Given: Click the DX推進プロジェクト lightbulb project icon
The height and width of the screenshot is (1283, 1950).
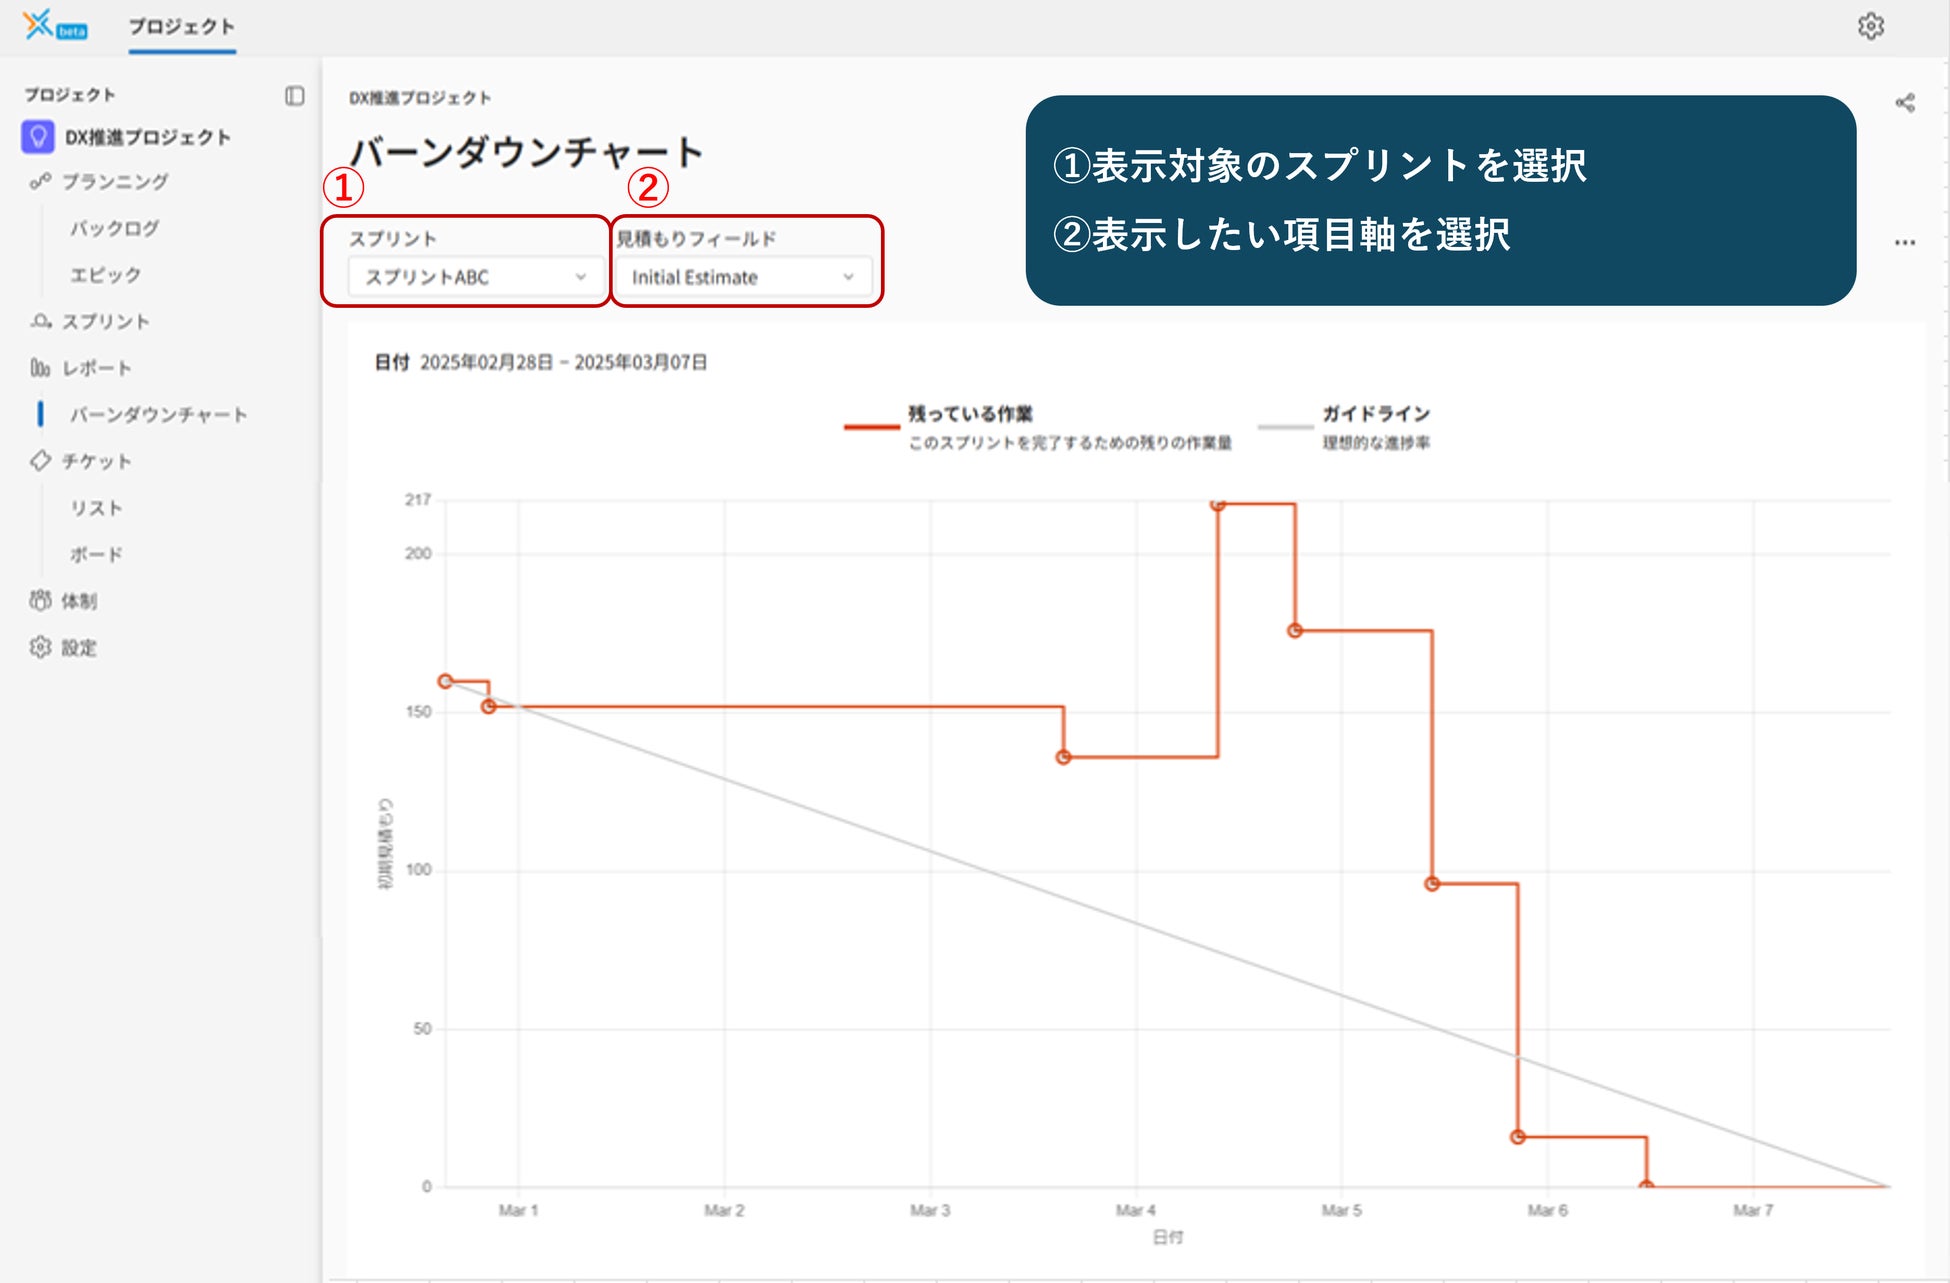Looking at the screenshot, I should click(38, 137).
